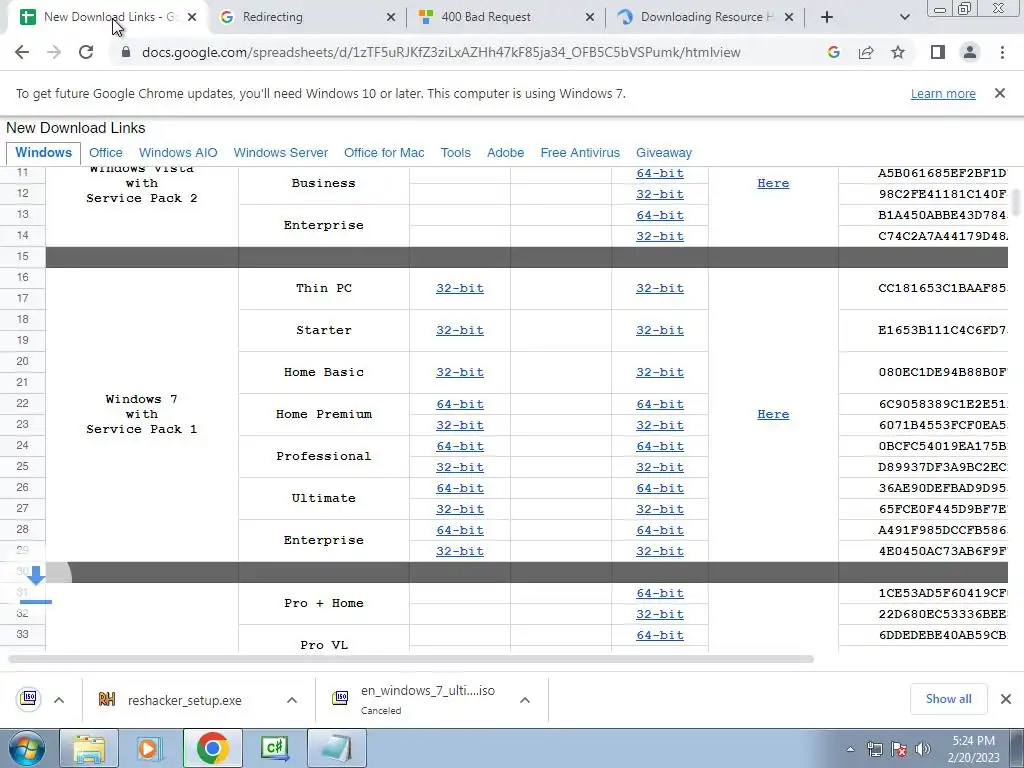
Task: Expand options for first ISO download item
Action: [59, 700]
